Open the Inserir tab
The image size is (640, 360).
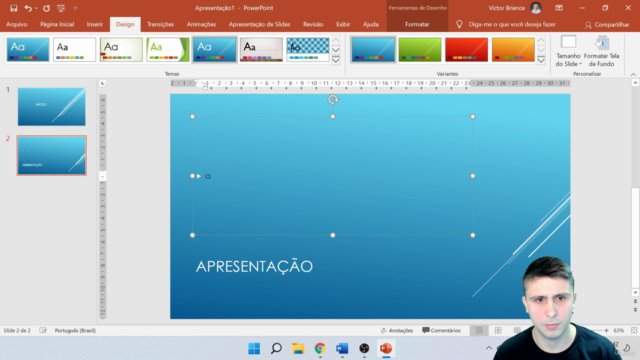pos(95,24)
